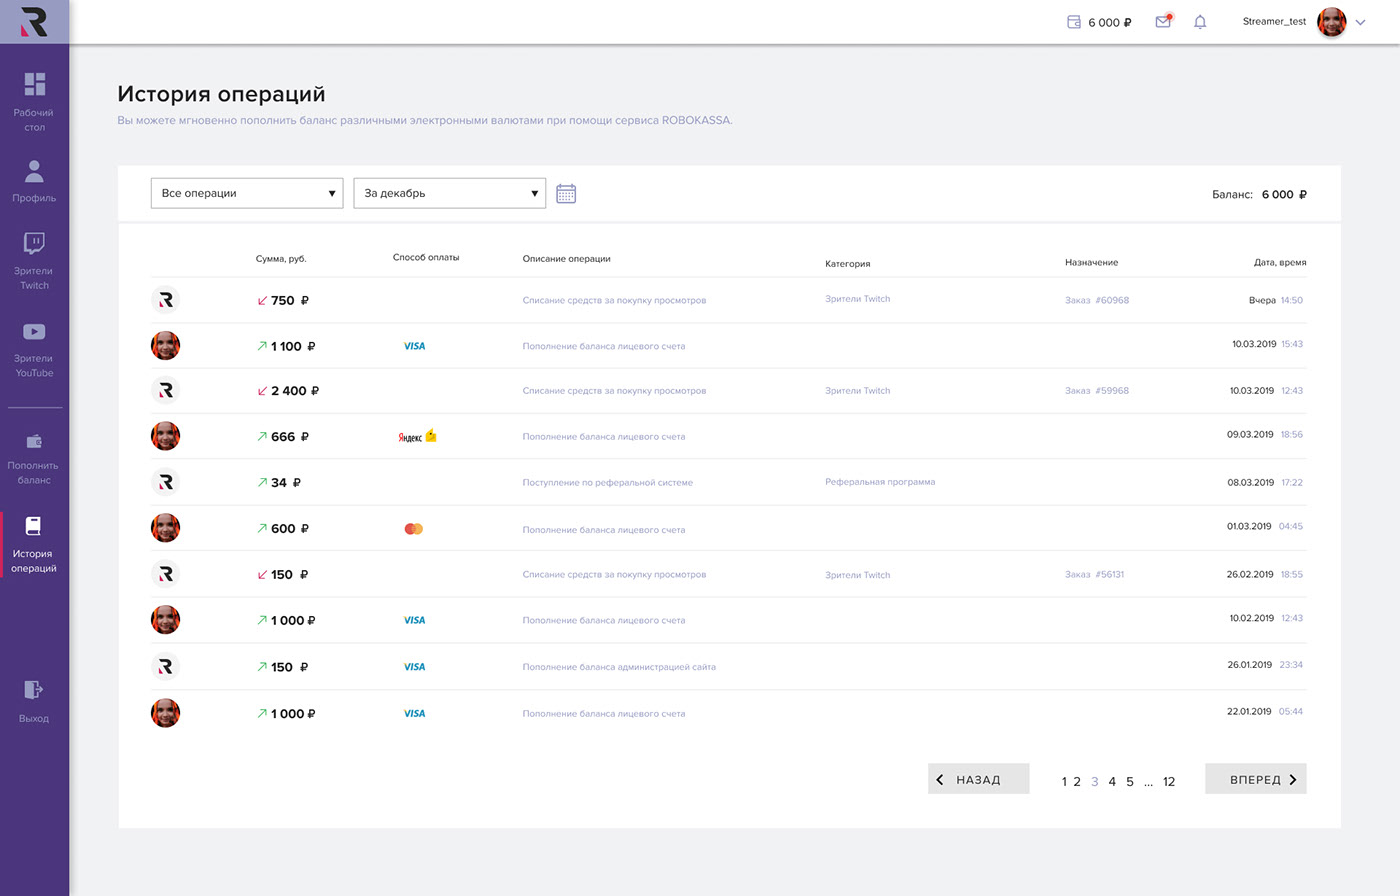Expand the За декабрь period dropdown
The image size is (1400, 896).
450,193
